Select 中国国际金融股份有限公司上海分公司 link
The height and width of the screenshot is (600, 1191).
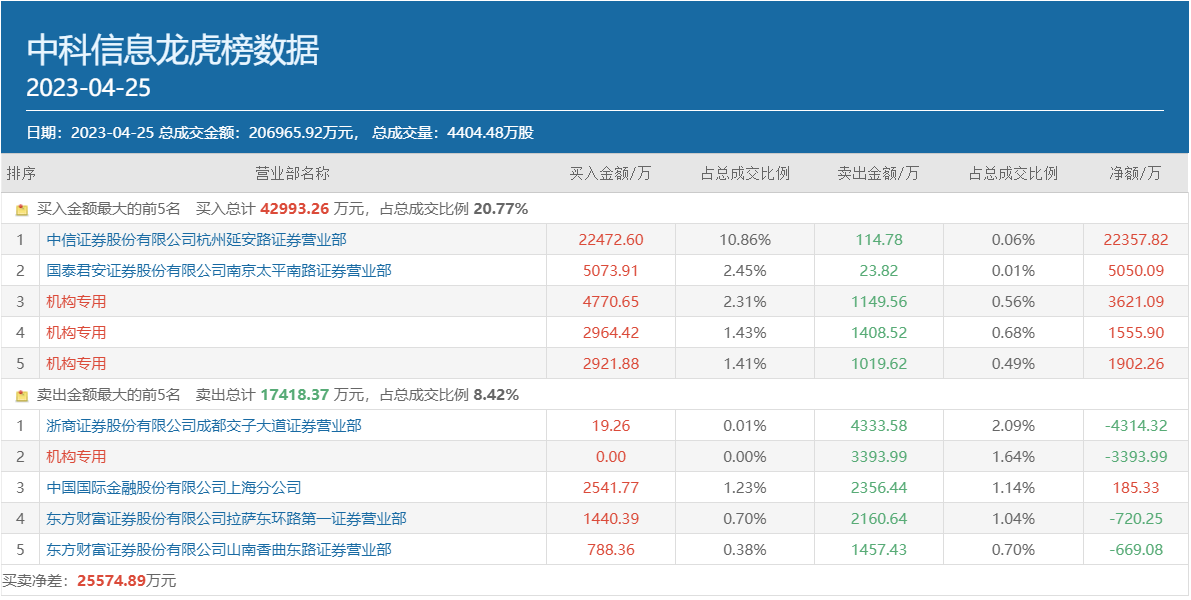click(x=174, y=488)
